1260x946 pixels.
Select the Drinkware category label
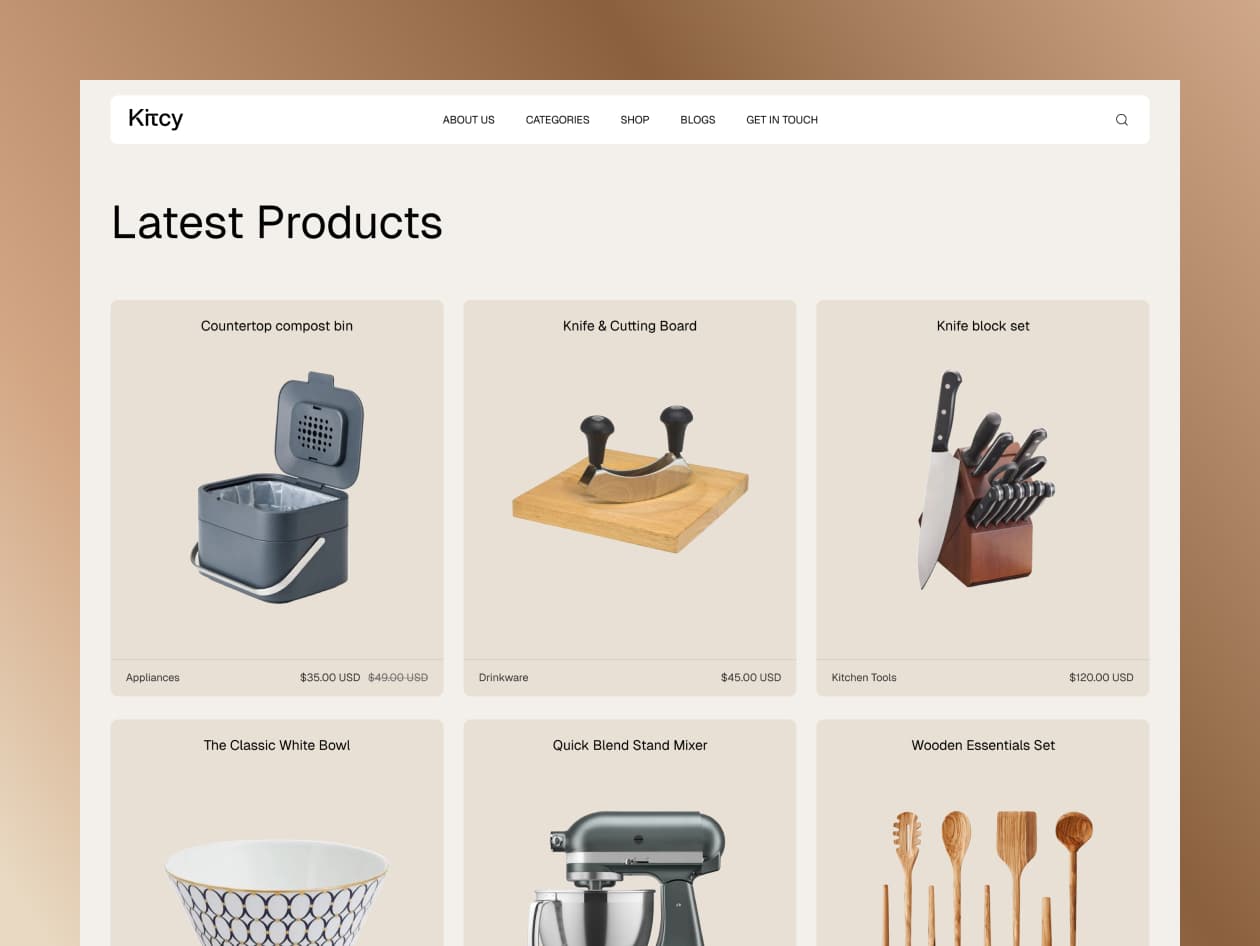point(504,678)
